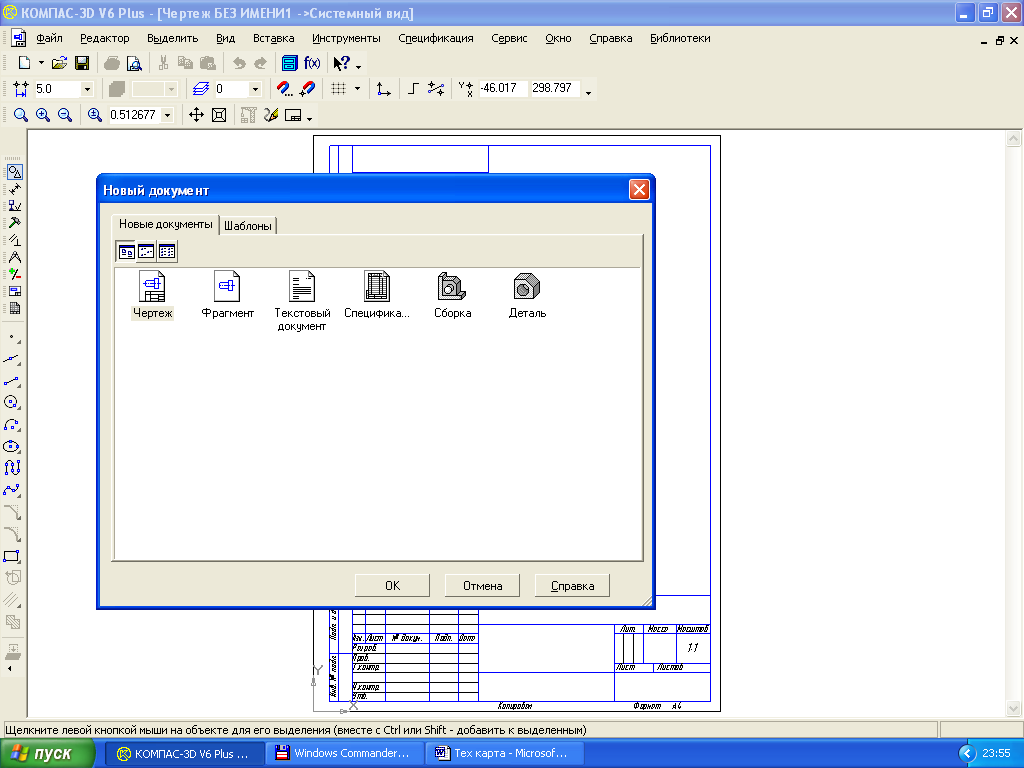This screenshot has height=768, width=1024.
Task: Expand the layer number 0 dropdown
Action: (x=255, y=89)
